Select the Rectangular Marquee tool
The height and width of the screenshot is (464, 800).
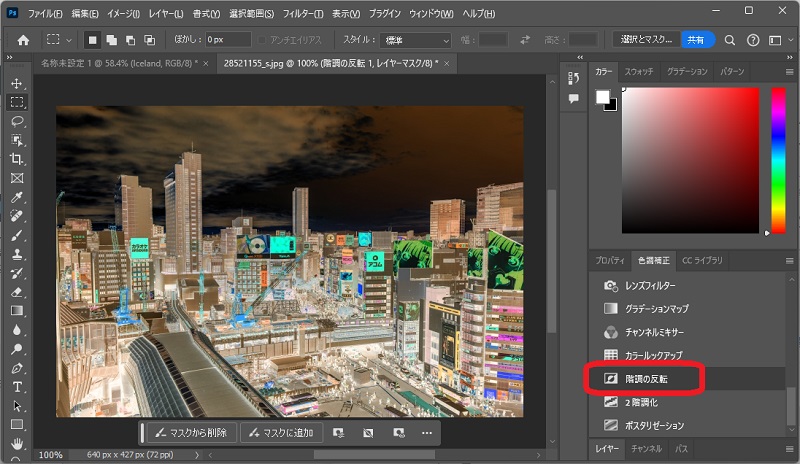(x=17, y=102)
